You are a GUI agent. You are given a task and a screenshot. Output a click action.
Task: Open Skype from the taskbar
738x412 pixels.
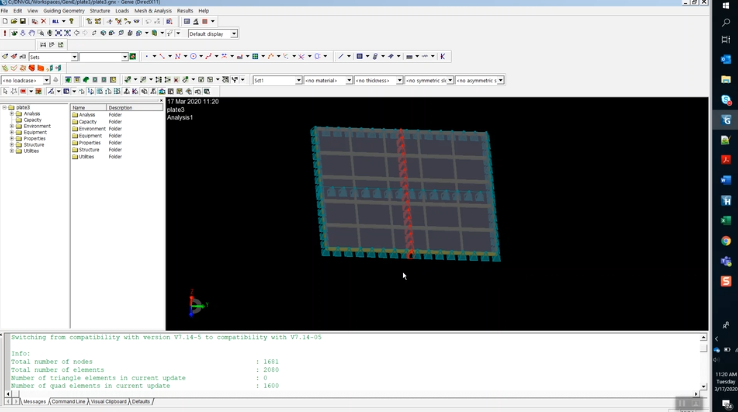(726, 100)
